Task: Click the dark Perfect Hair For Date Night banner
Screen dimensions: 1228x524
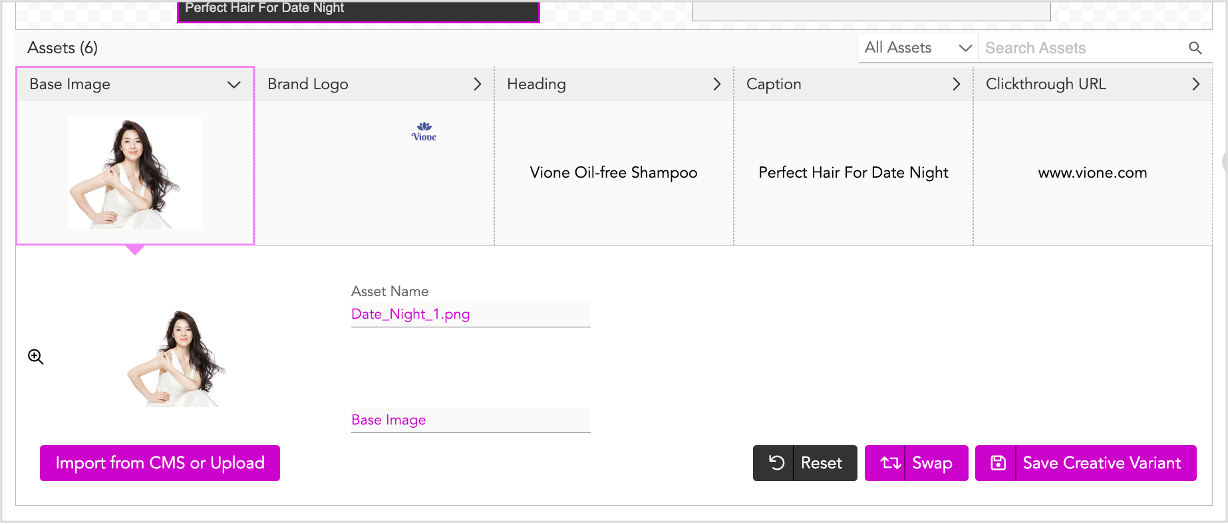Action: click(358, 10)
